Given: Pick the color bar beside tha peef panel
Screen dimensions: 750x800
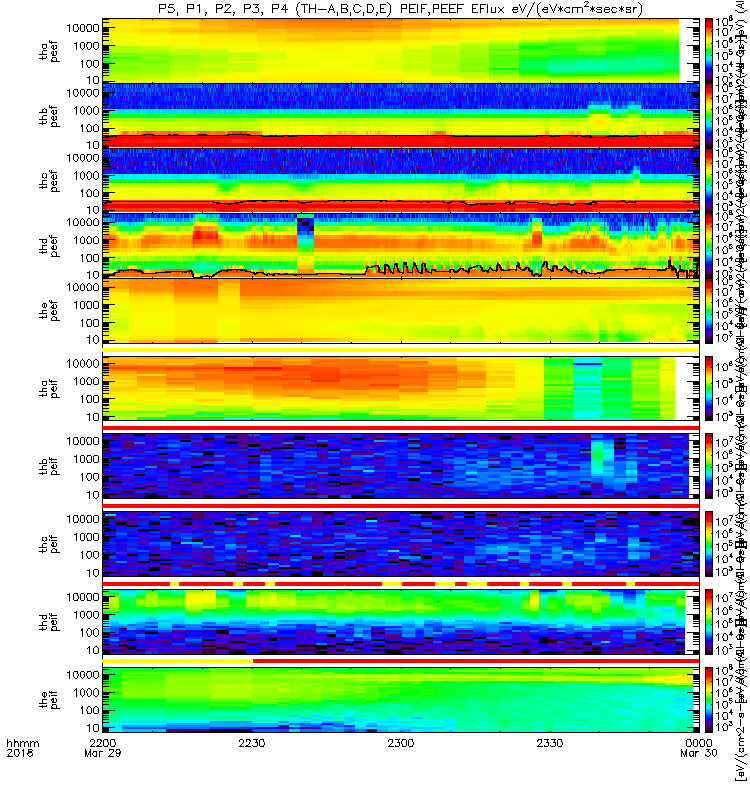Looking at the screenshot, I should [709, 51].
